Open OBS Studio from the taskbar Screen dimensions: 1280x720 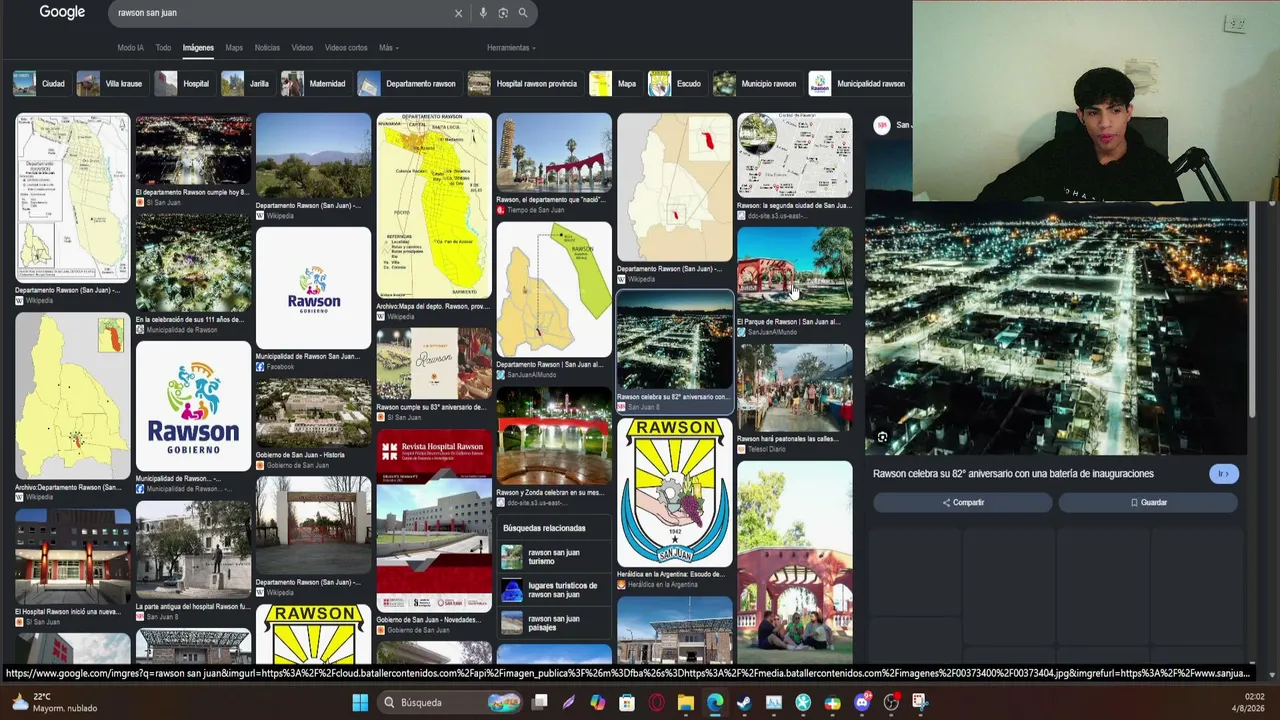click(x=891, y=702)
